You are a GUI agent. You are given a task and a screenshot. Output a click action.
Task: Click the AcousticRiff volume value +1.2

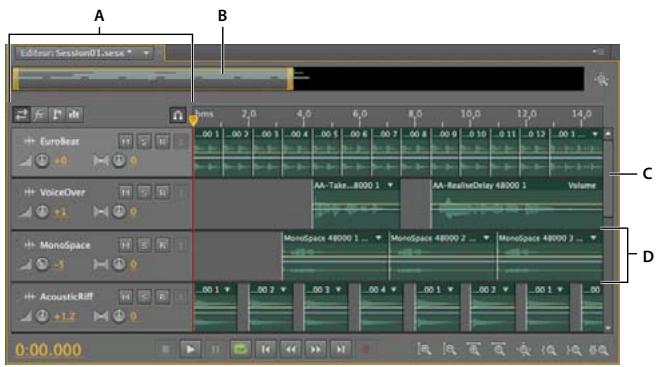(x=64, y=316)
